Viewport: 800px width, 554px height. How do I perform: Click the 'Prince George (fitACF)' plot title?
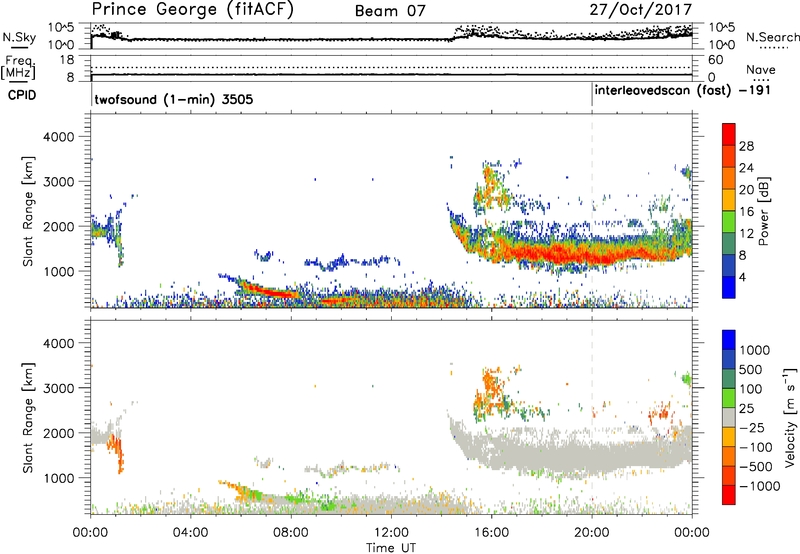[x=193, y=10]
